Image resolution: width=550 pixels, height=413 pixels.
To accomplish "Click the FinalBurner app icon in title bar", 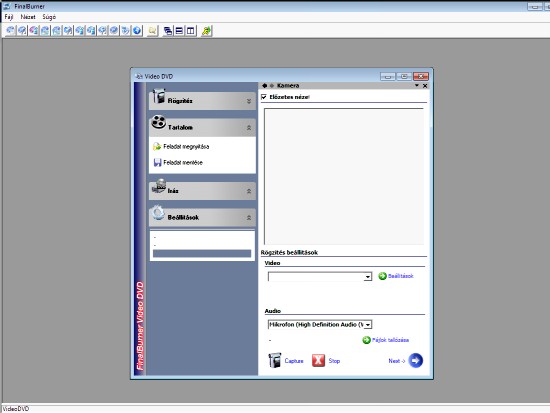I will tap(7, 6).
